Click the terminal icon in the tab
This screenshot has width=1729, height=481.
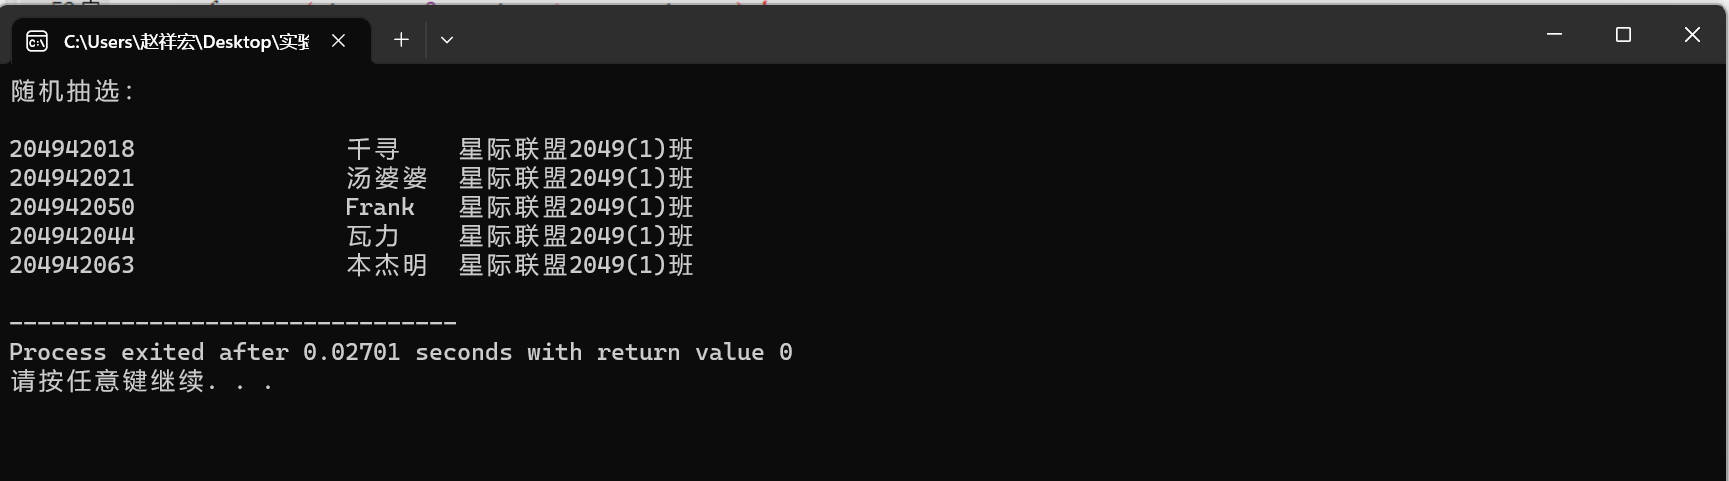coord(37,41)
